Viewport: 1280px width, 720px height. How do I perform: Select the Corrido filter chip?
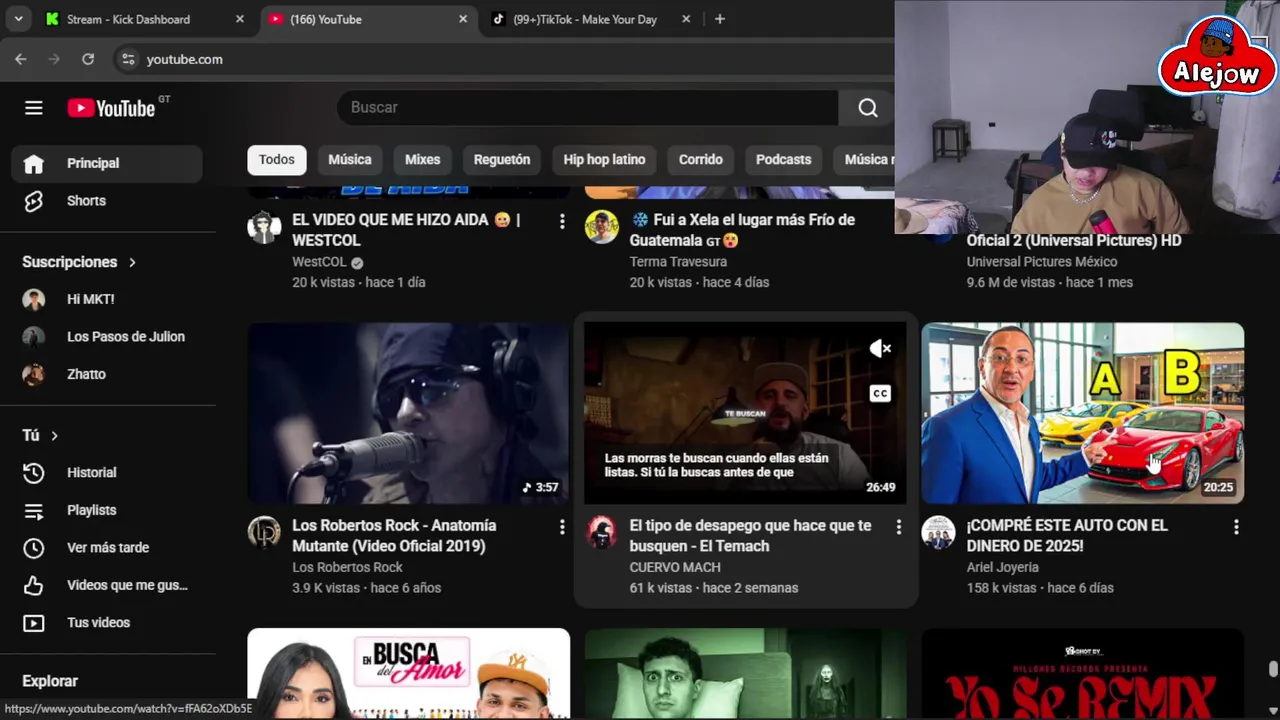click(x=701, y=160)
